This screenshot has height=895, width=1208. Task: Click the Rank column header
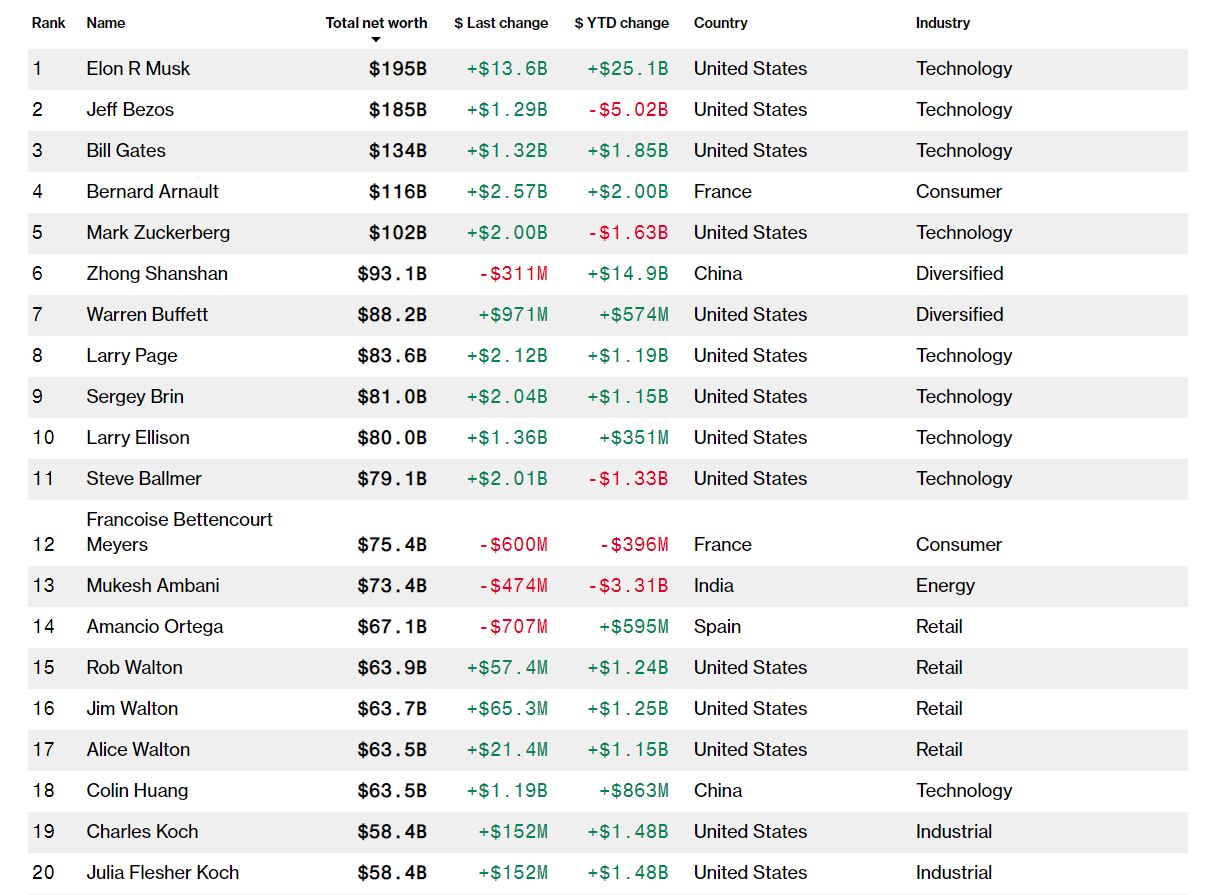pyautogui.click(x=48, y=22)
